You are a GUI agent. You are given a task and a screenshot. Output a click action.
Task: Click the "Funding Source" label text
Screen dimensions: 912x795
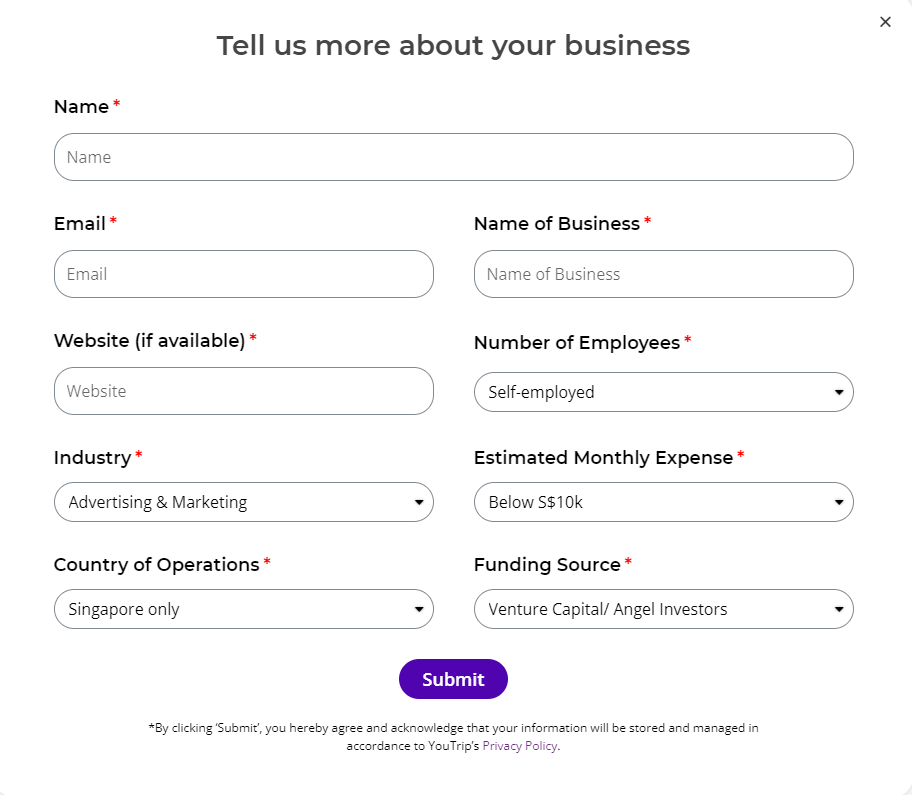point(547,564)
